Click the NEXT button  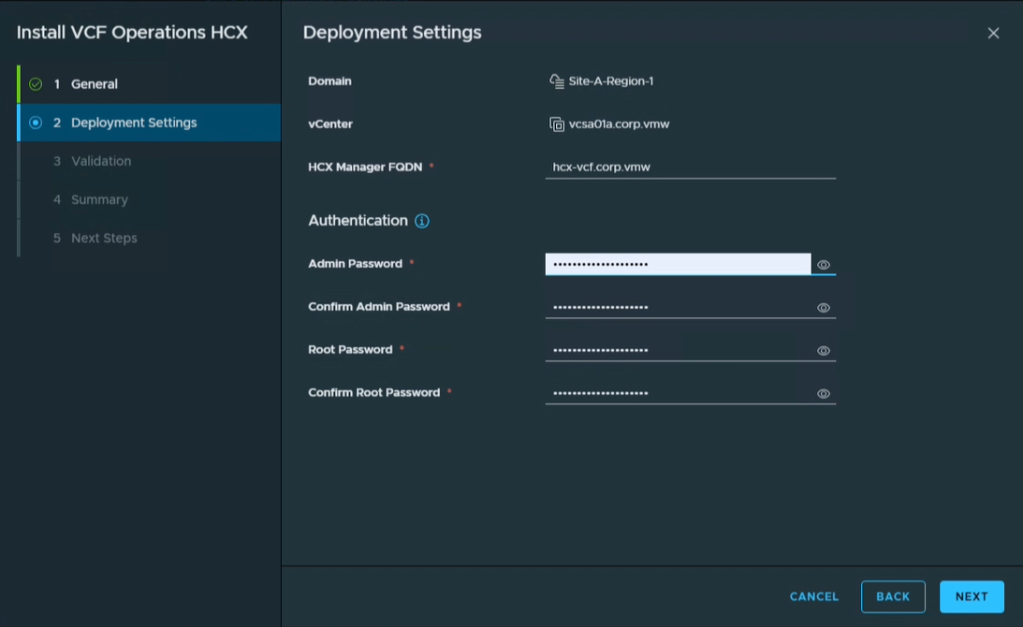click(971, 596)
